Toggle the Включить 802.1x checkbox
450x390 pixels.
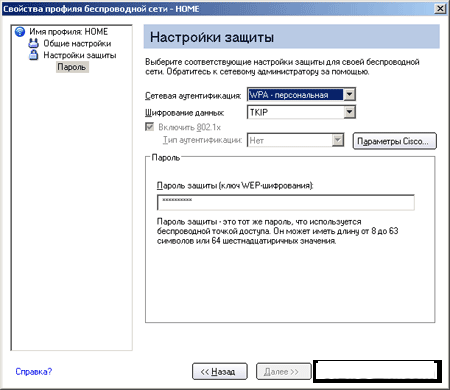pos(149,127)
